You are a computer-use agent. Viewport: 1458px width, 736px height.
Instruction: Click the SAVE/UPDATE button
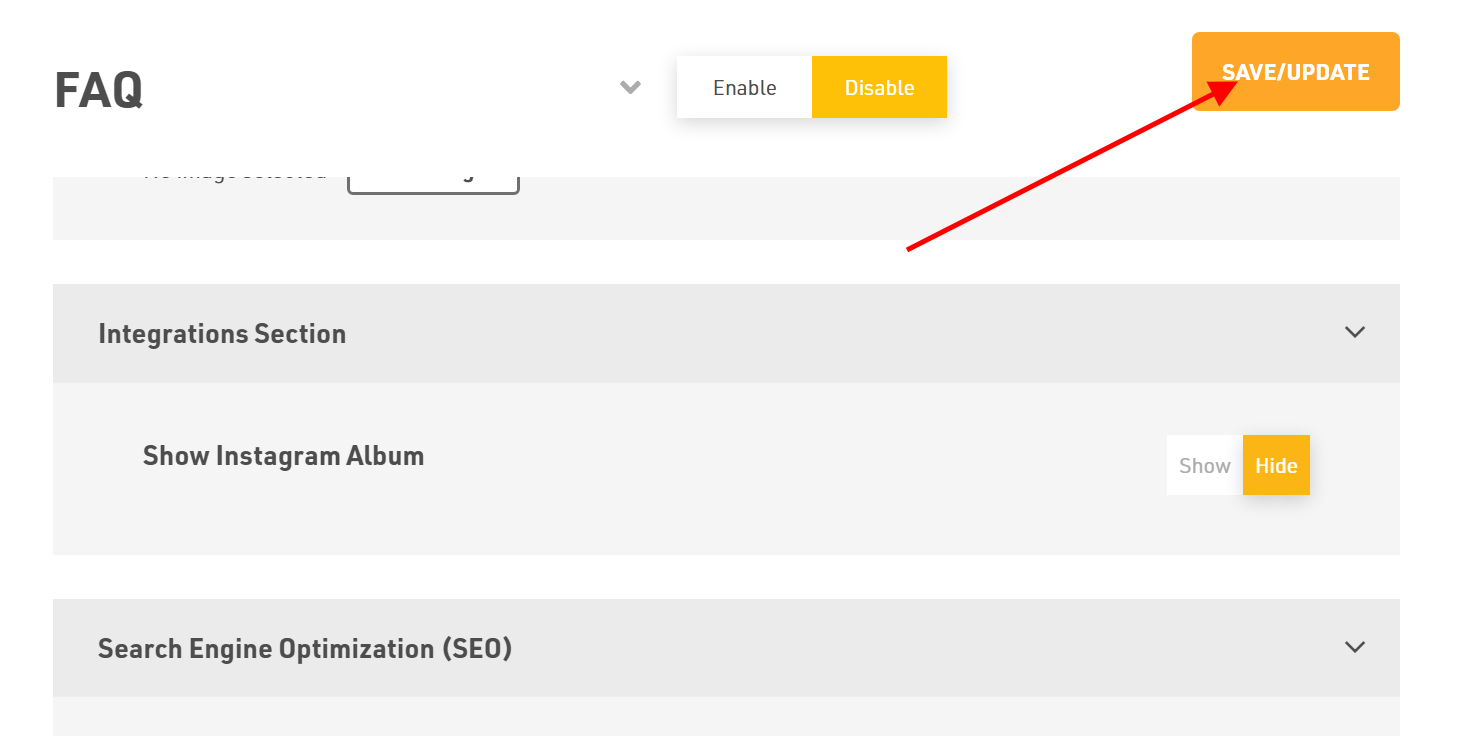tap(1295, 72)
